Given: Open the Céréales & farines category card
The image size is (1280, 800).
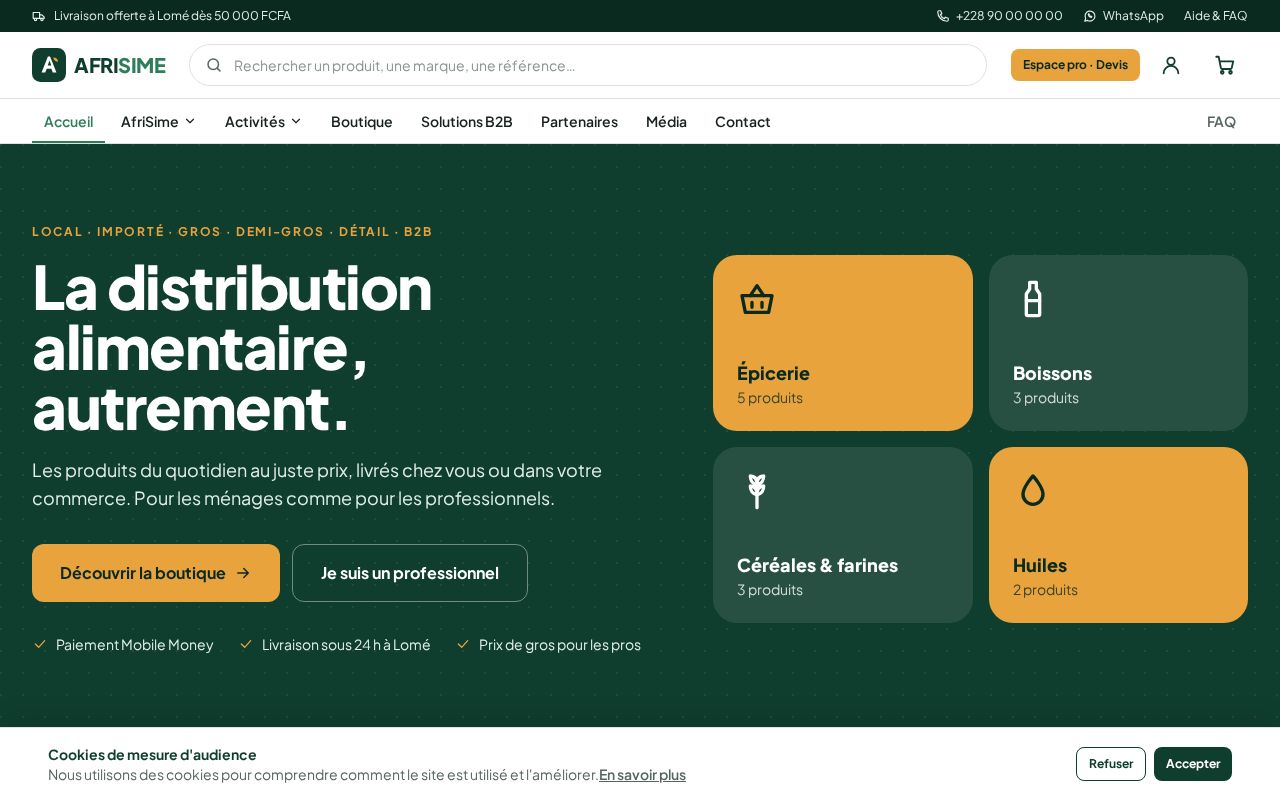Looking at the screenshot, I should pyautogui.click(x=843, y=535).
